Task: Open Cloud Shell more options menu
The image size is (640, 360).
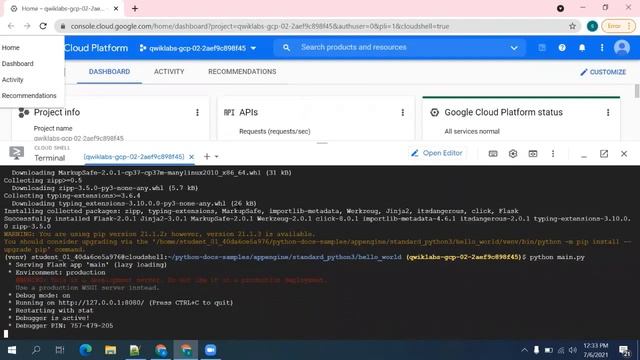Action: click(x=553, y=154)
